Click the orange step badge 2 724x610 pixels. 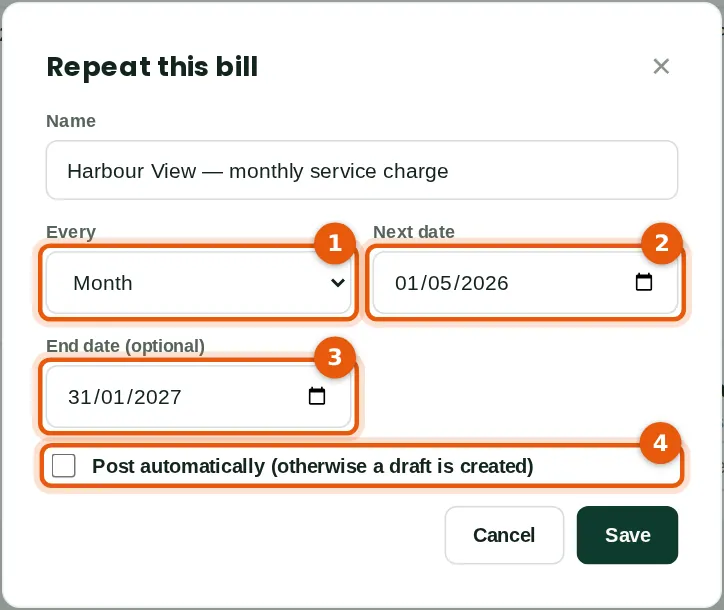pos(662,243)
